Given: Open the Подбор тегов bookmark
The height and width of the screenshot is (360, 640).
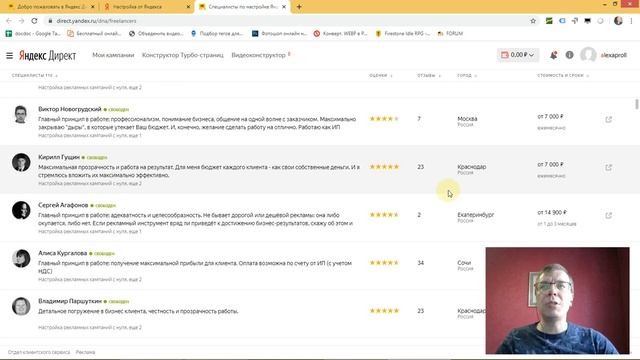Looking at the screenshot, I should pyautogui.click(x=216, y=33).
